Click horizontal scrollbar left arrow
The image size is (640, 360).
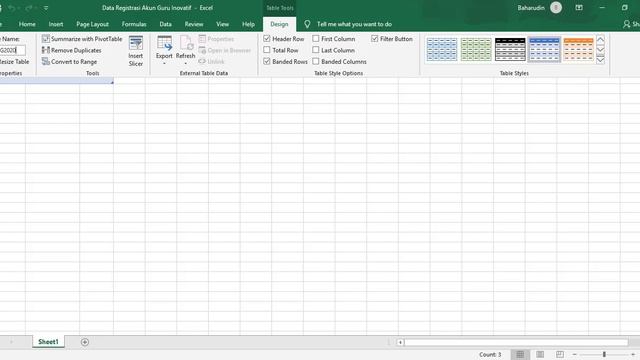[400, 342]
